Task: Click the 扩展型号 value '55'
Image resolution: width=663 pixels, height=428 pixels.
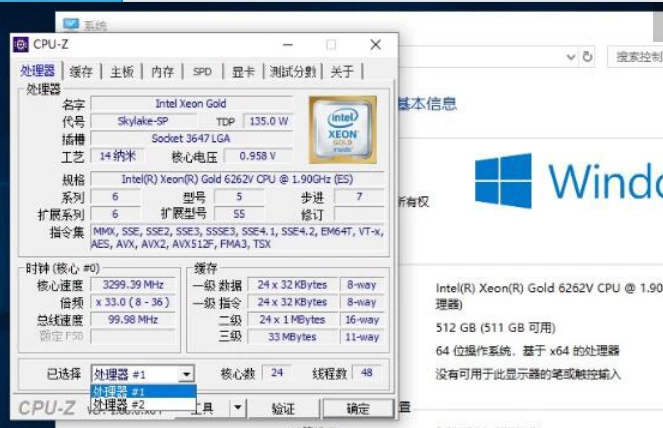Action: [x=239, y=214]
